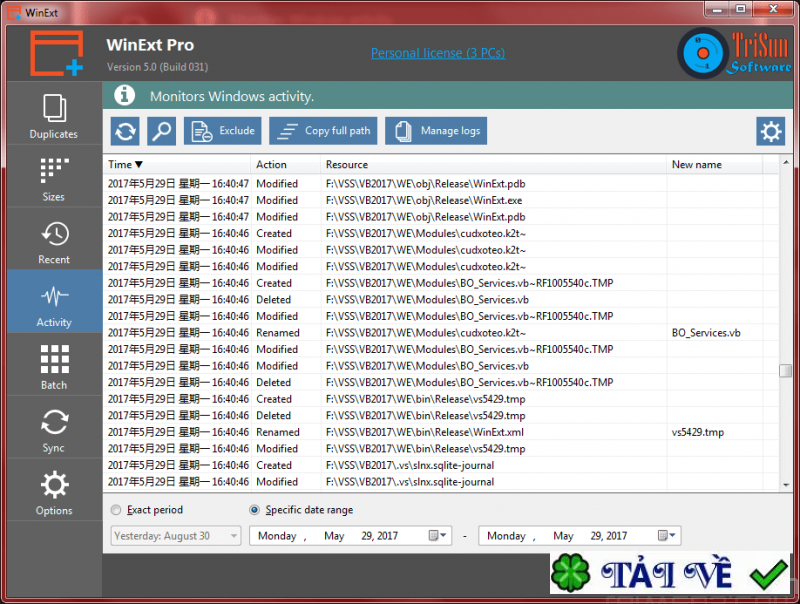Open the start date calendar dropdown

click(438, 536)
